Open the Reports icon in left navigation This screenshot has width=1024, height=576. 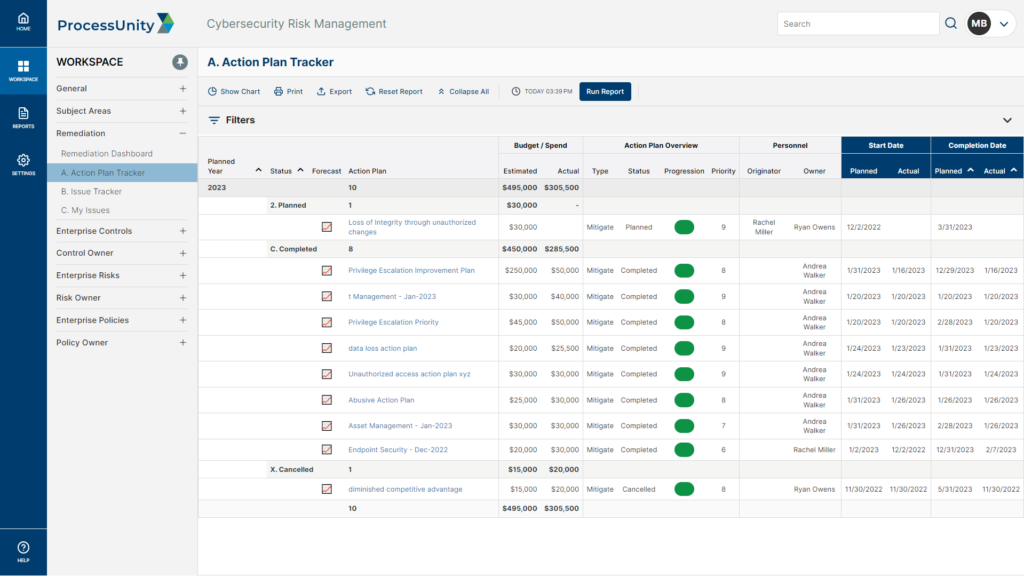22,115
